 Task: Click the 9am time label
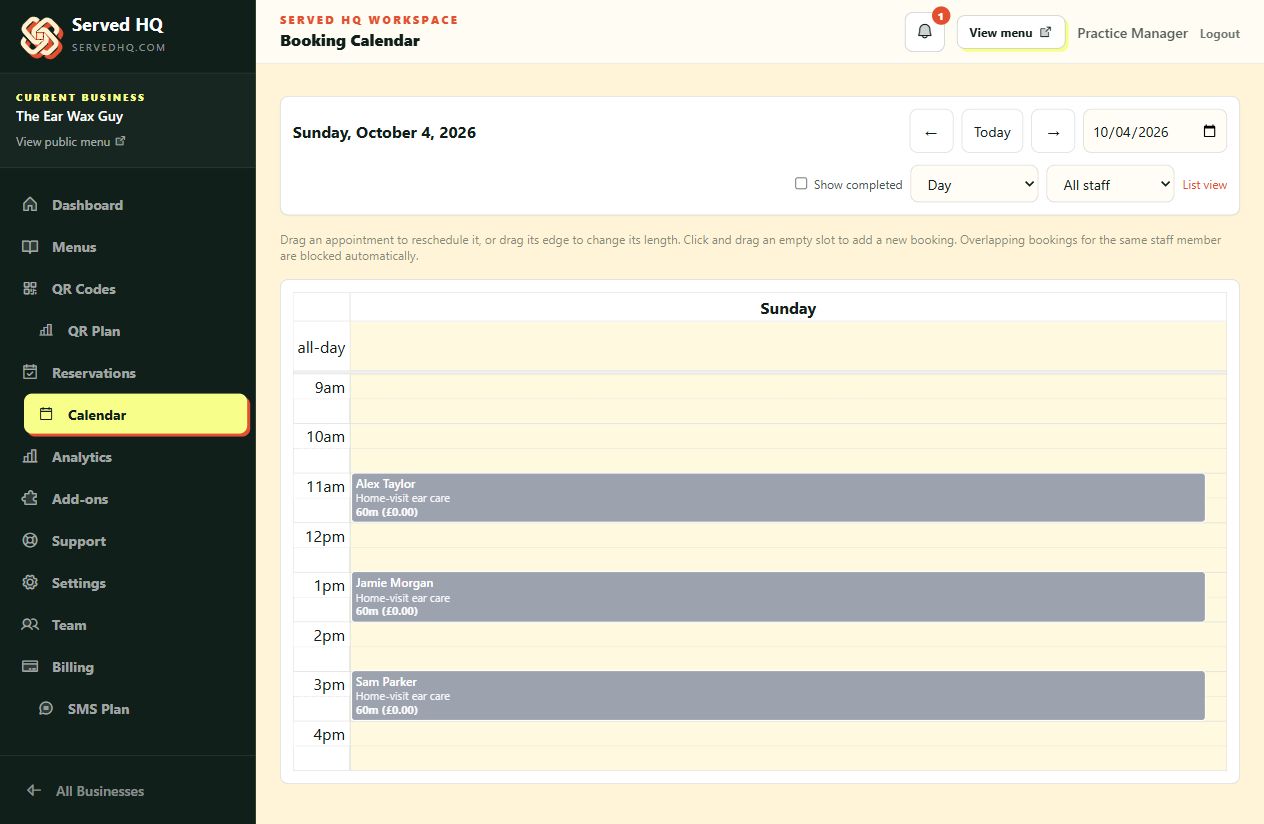(x=329, y=387)
